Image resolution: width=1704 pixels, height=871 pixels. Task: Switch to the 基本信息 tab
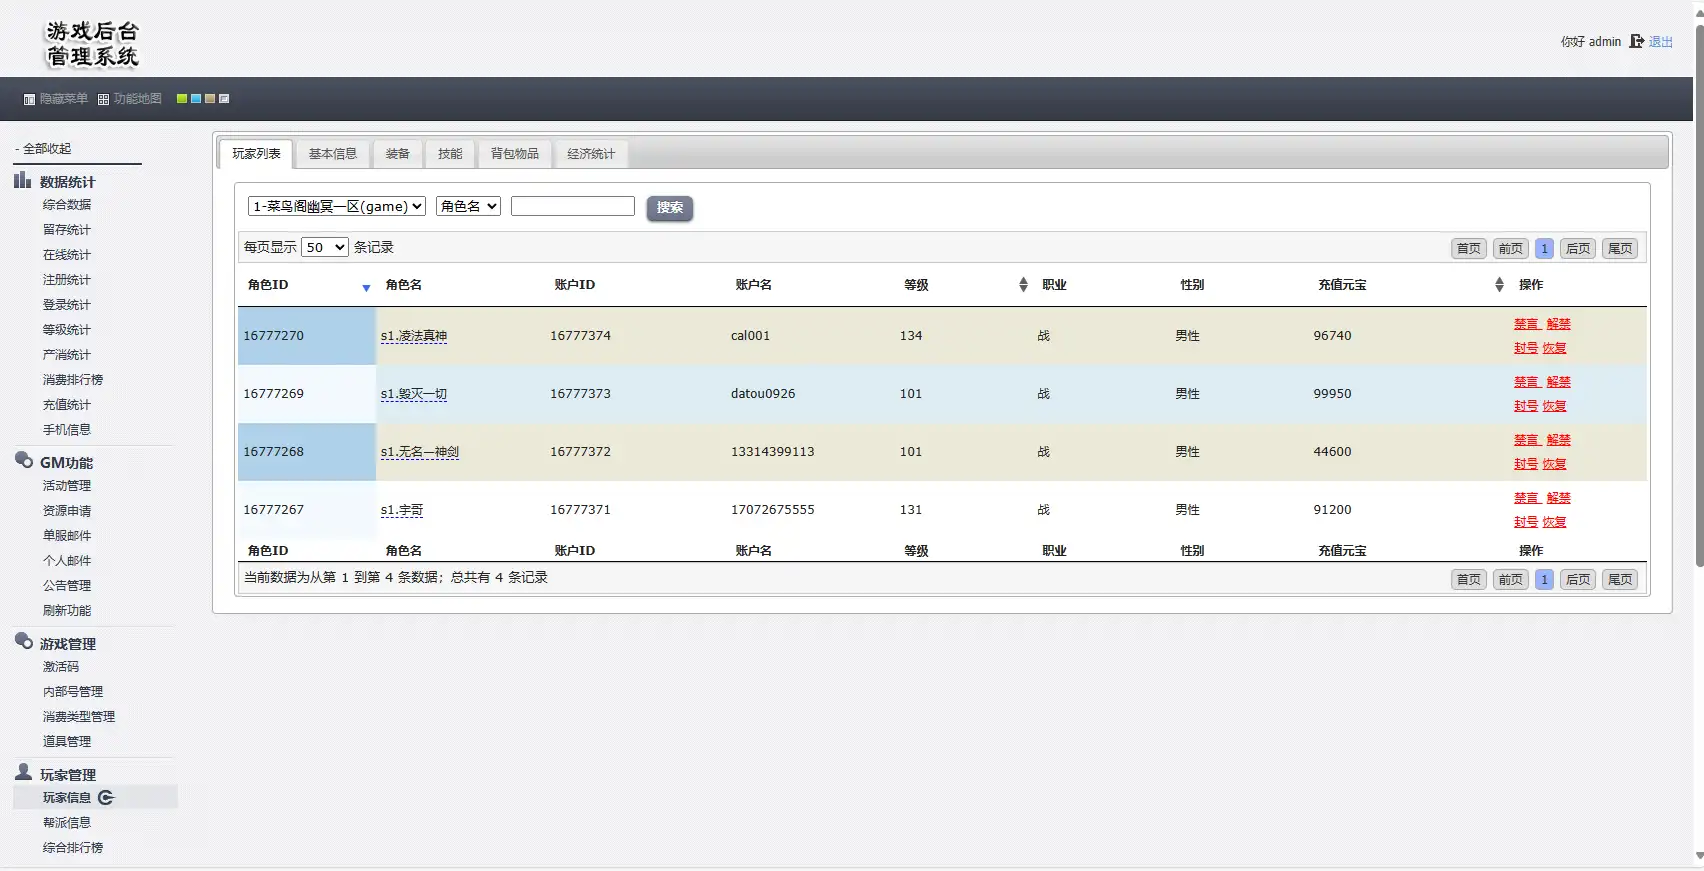(333, 154)
